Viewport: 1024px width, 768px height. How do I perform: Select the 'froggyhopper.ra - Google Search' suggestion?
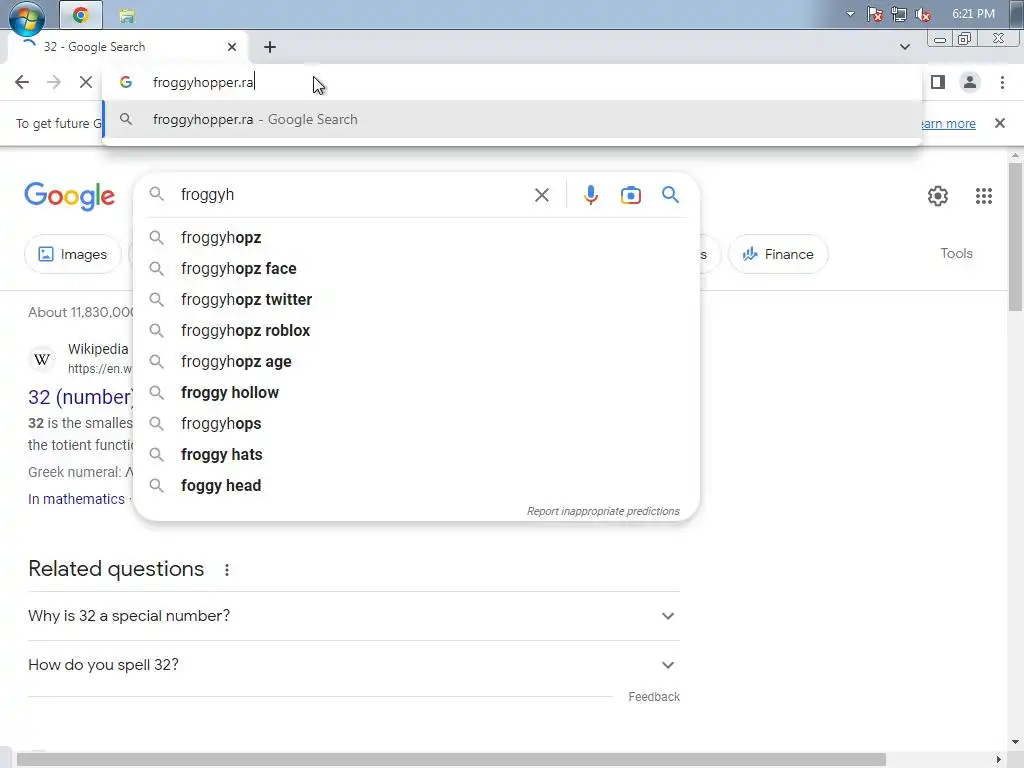512,120
